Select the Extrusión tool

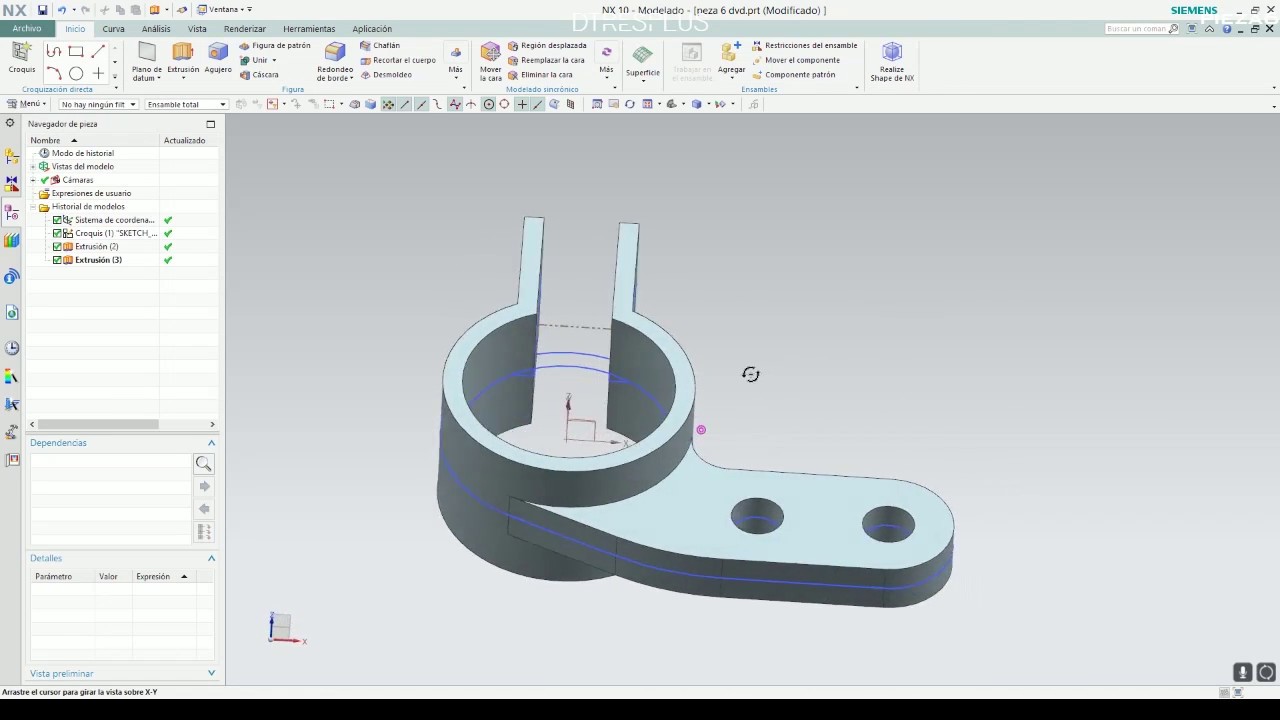click(183, 58)
